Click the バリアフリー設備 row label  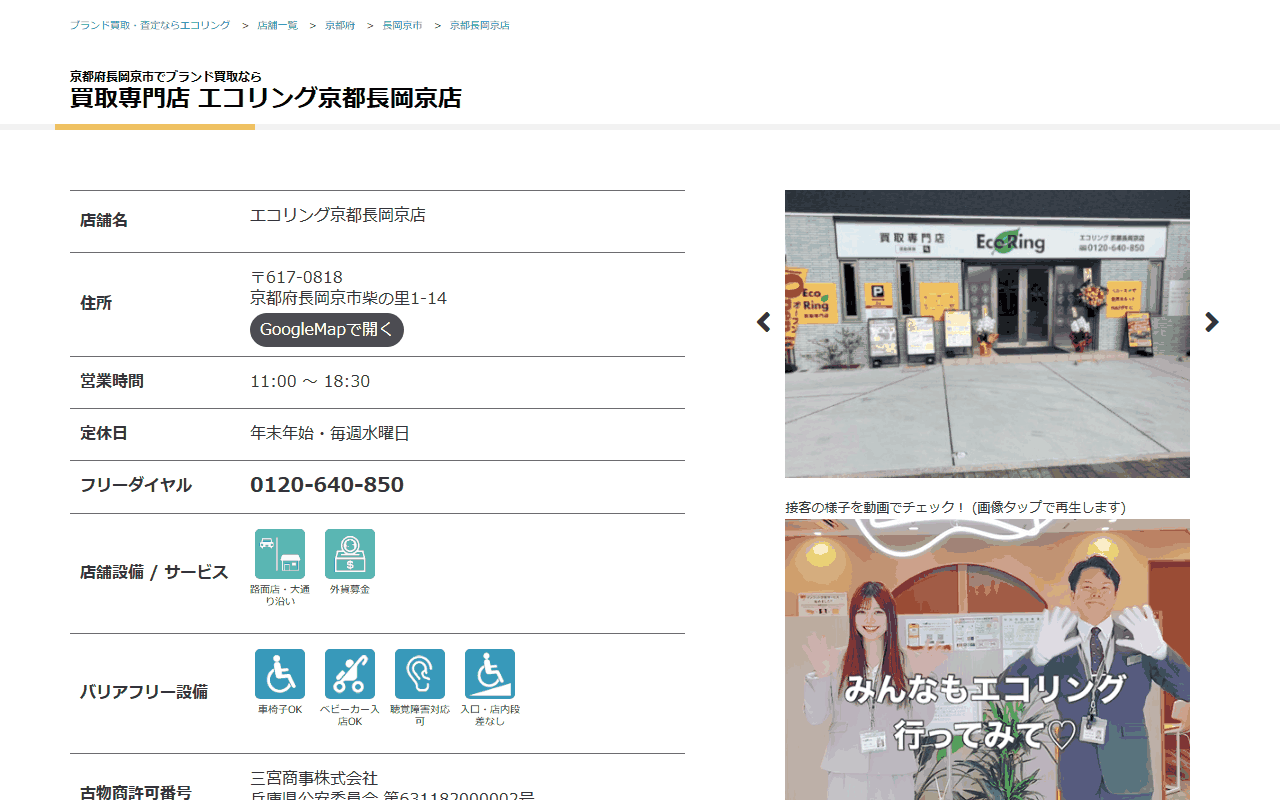[144, 692]
